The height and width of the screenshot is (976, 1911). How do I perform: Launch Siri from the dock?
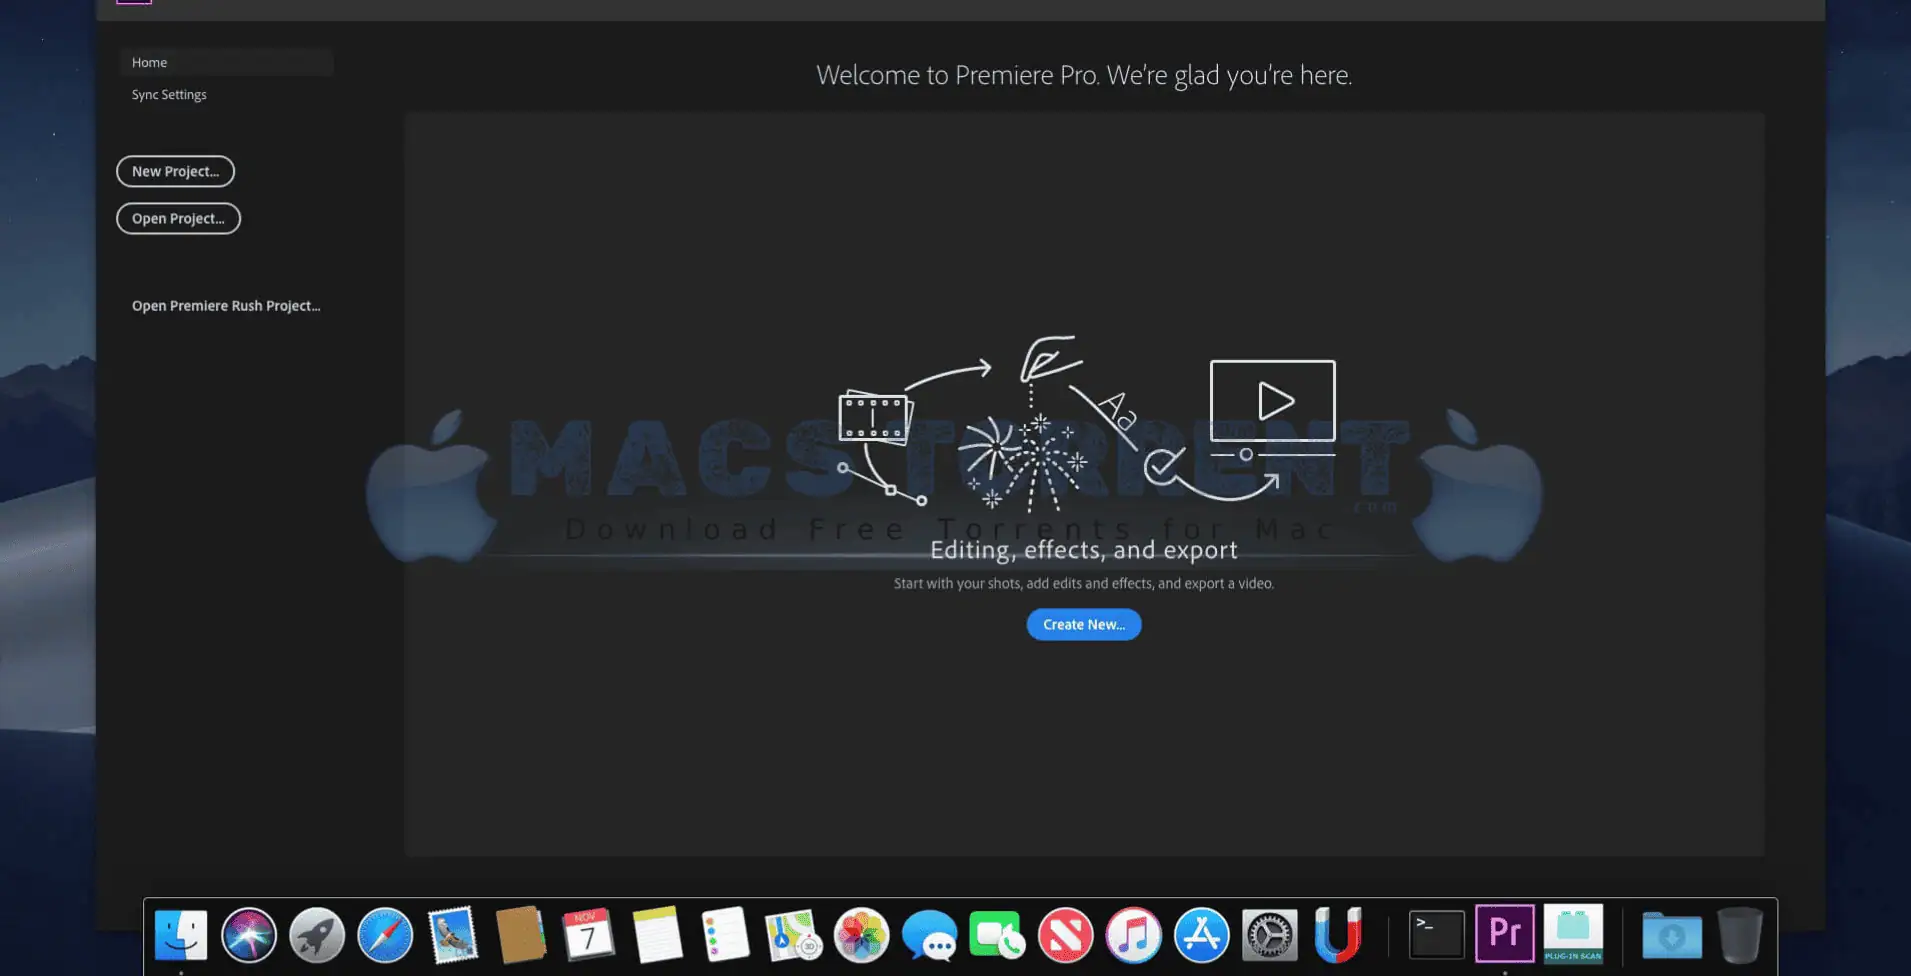coord(249,935)
